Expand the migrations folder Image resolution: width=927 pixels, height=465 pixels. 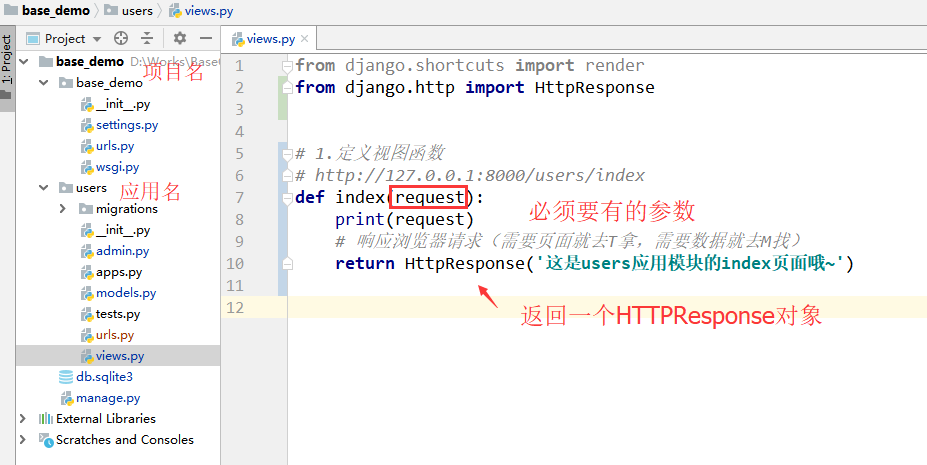click(x=63, y=209)
